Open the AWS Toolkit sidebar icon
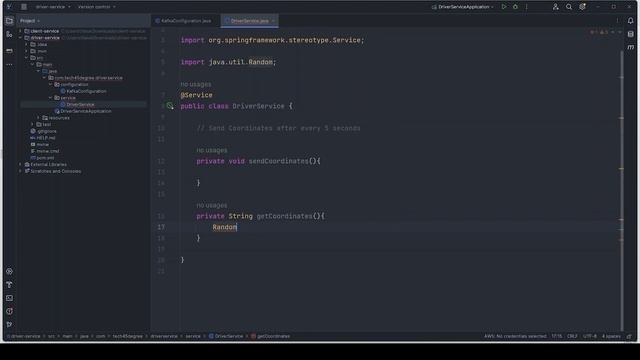This screenshot has width=640, height=360. tap(9, 51)
